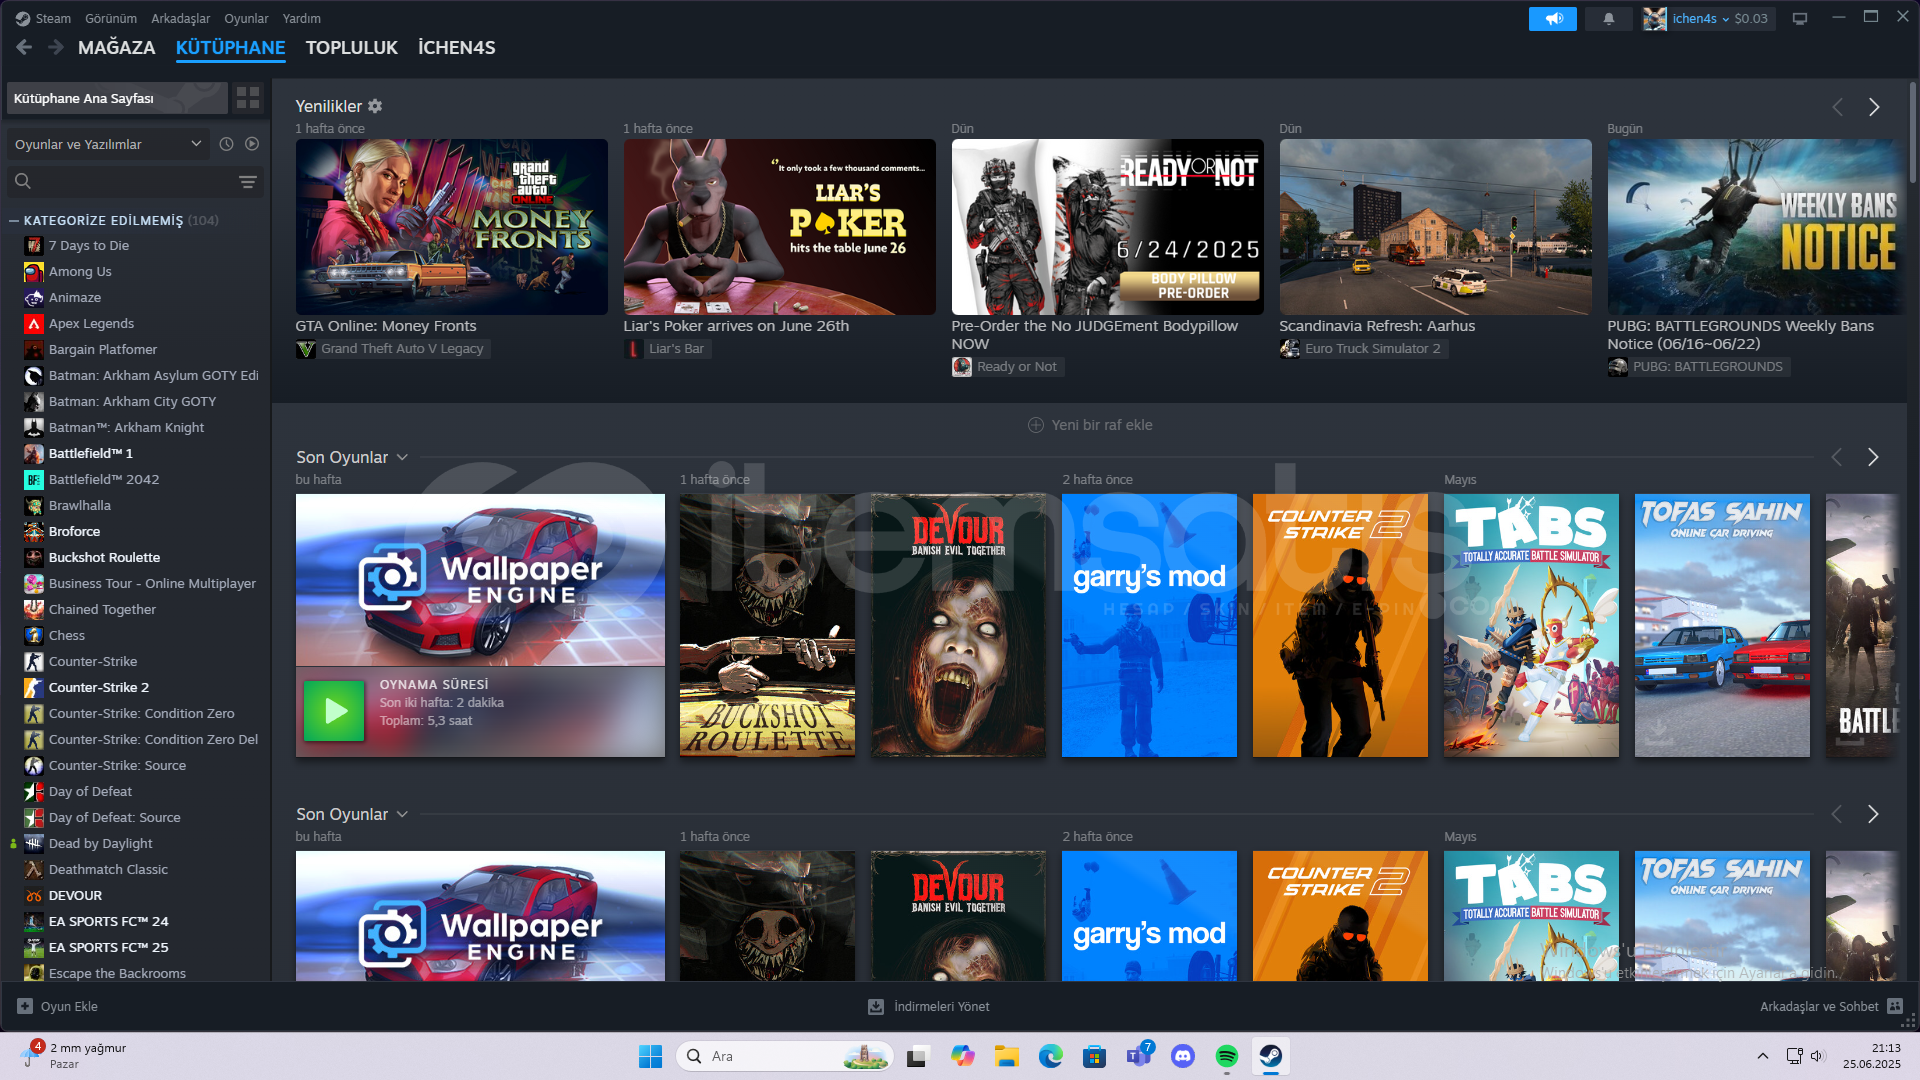Expand the first Son Oyunlar shelf dropdown
Screen dimensions: 1920x1080
pos(402,457)
